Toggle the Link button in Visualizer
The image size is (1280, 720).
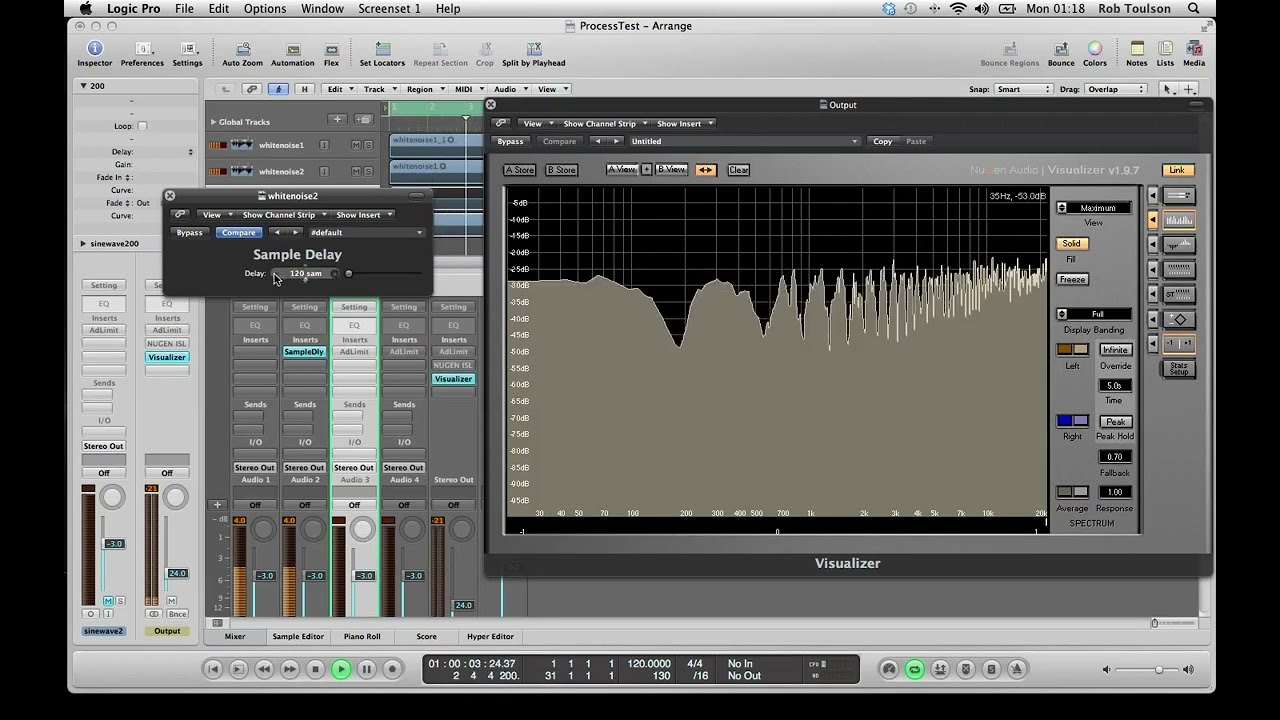pos(1177,170)
